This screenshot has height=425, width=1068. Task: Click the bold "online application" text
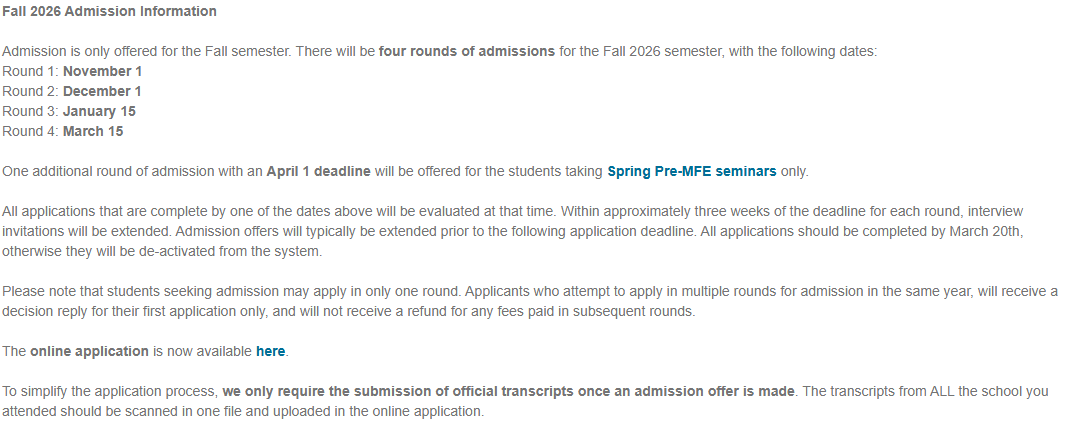tap(89, 351)
